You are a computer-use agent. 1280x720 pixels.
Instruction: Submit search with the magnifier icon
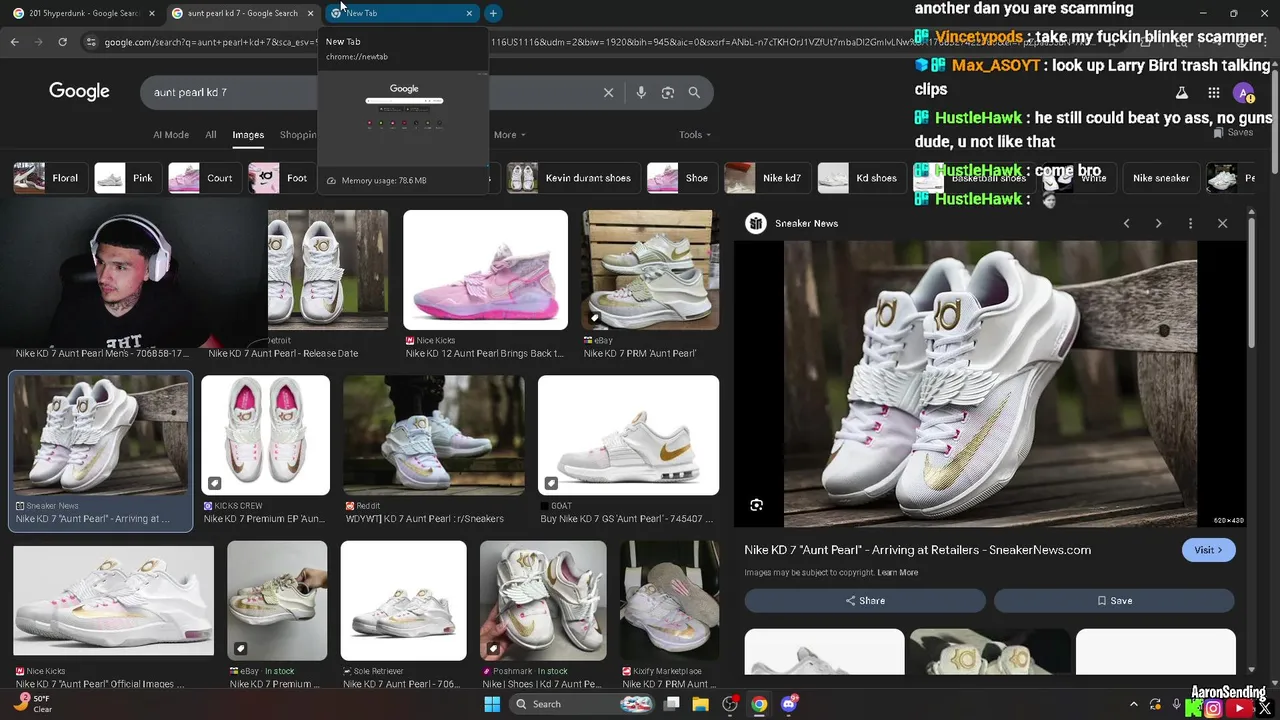[x=694, y=92]
